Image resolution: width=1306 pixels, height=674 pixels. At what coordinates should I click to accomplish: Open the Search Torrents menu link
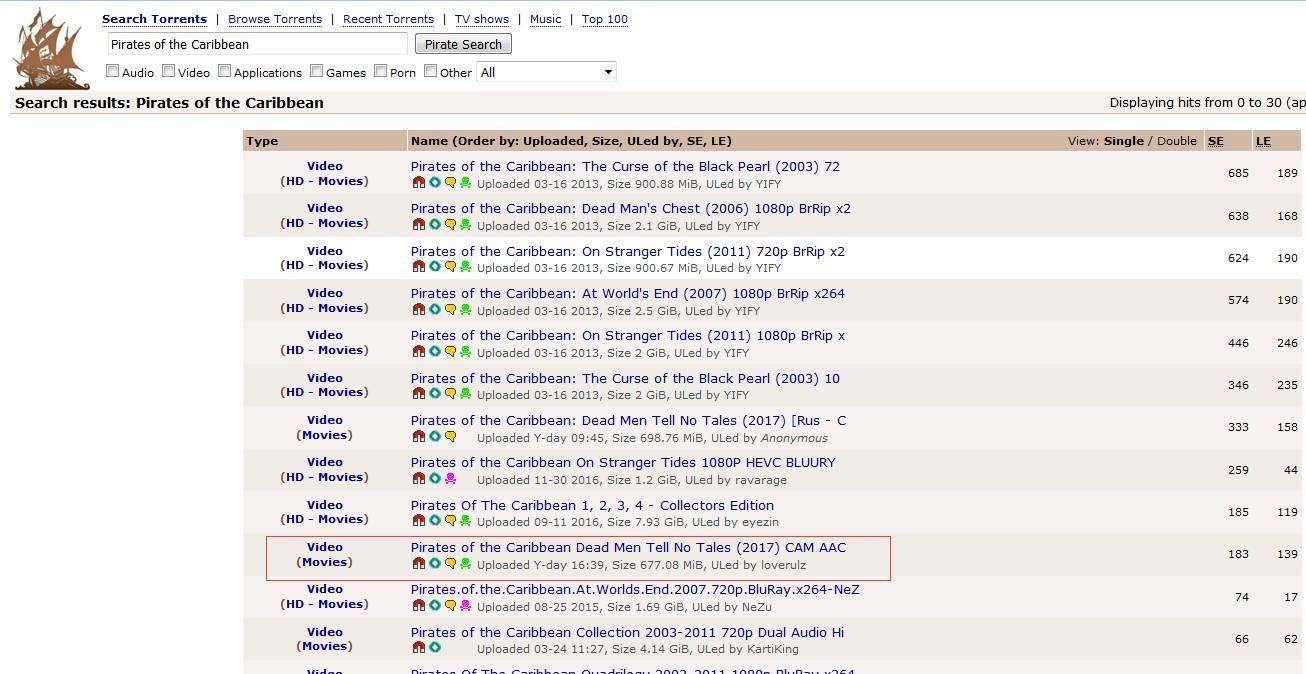pyautogui.click(x=154, y=19)
